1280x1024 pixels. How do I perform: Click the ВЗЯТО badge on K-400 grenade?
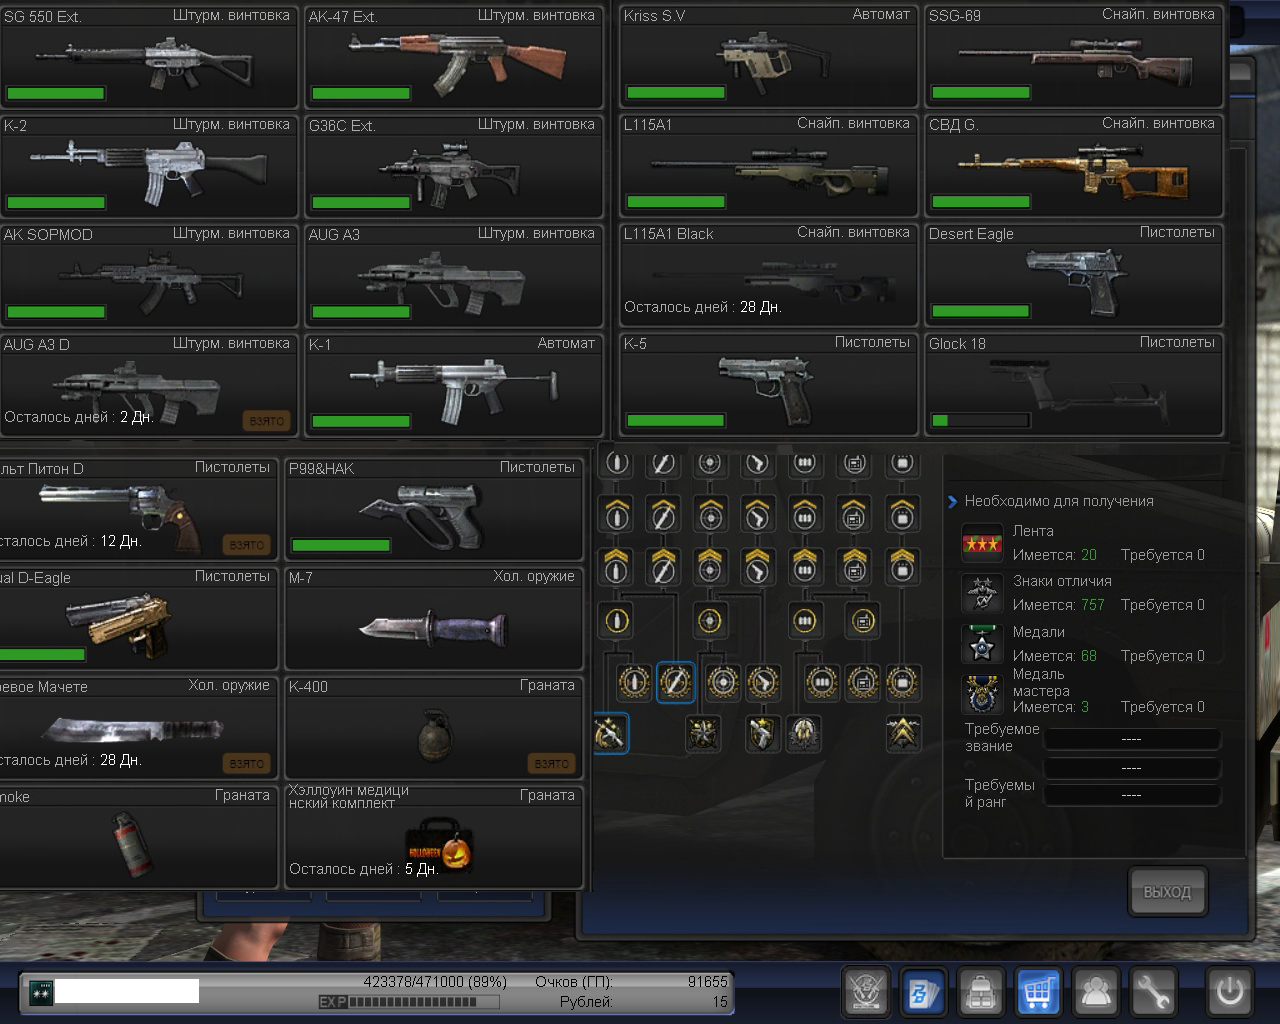(x=551, y=763)
